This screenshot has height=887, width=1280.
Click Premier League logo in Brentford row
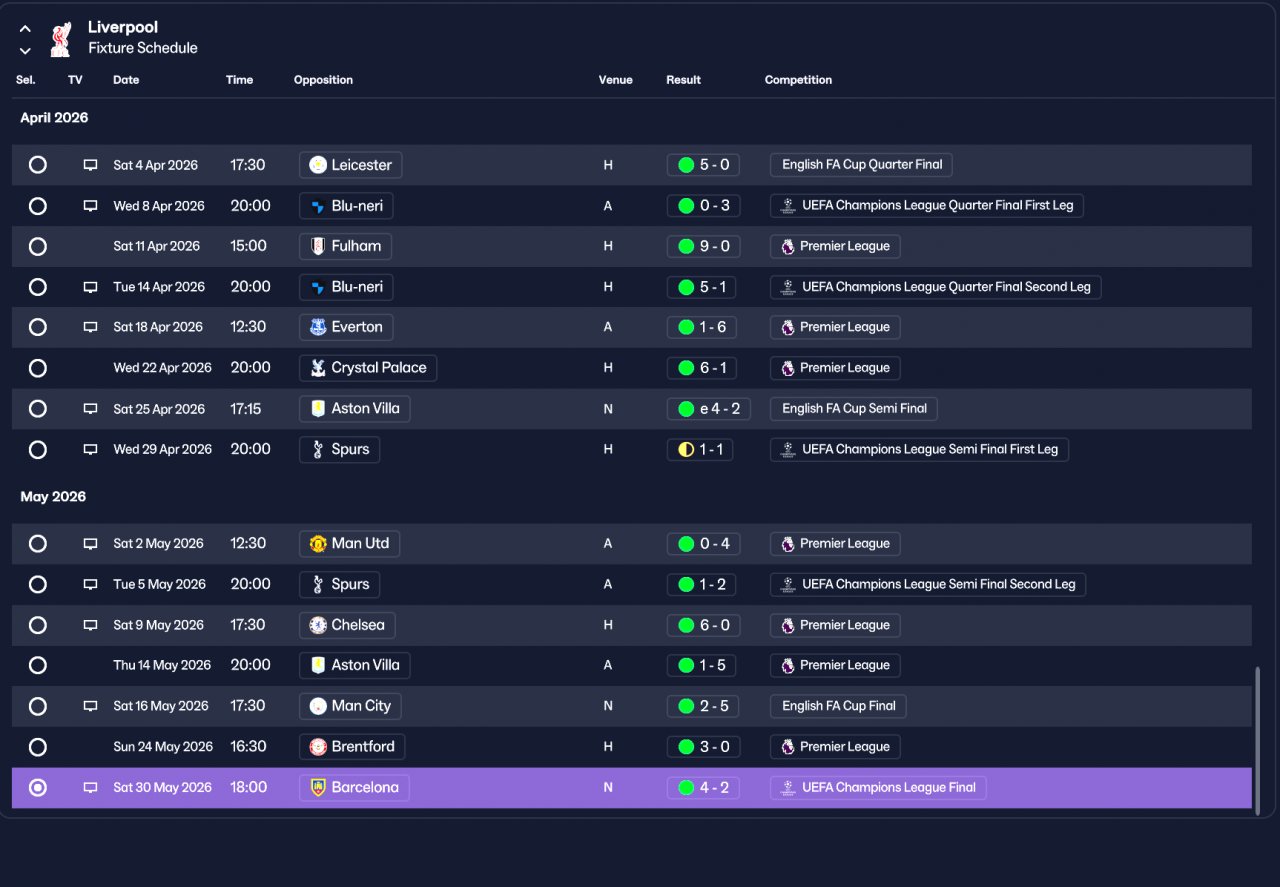click(x=788, y=747)
